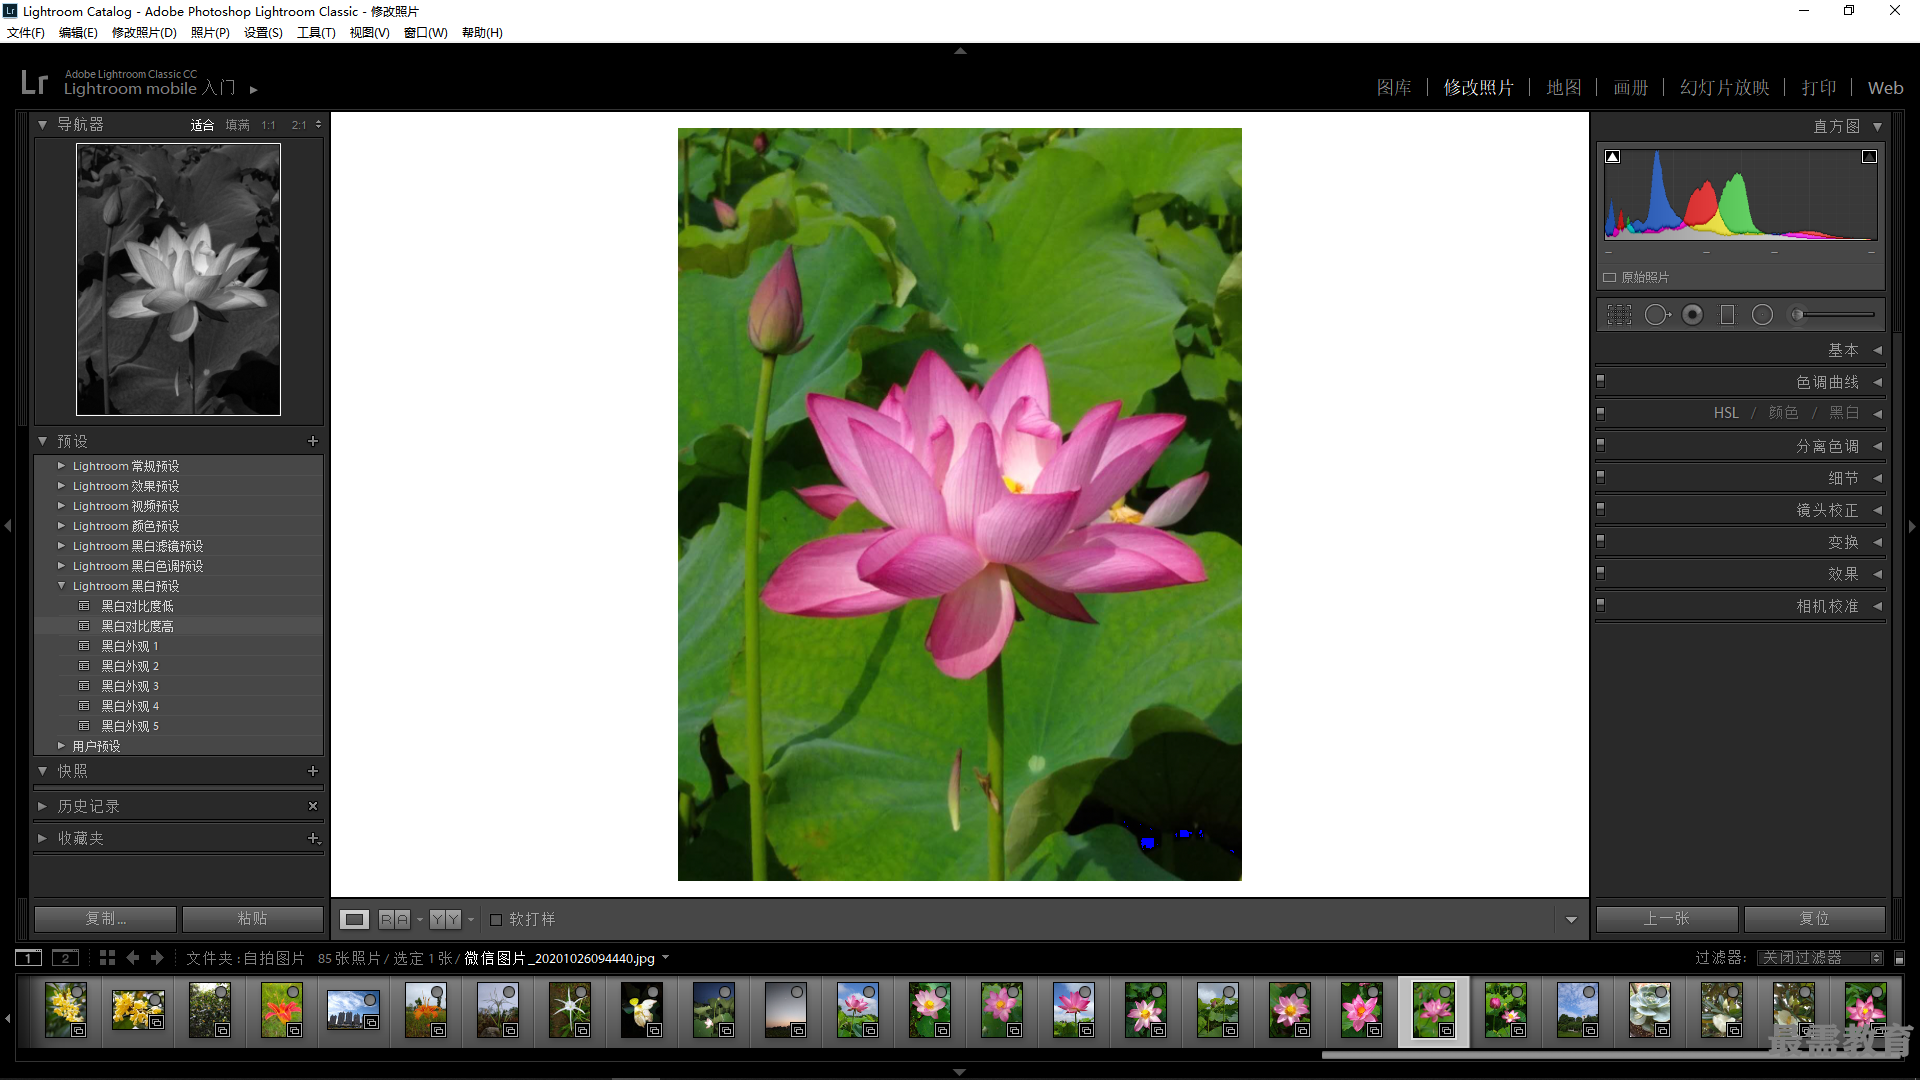
Task: Show second window display 2
Action: pyautogui.click(x=65, y=958)
